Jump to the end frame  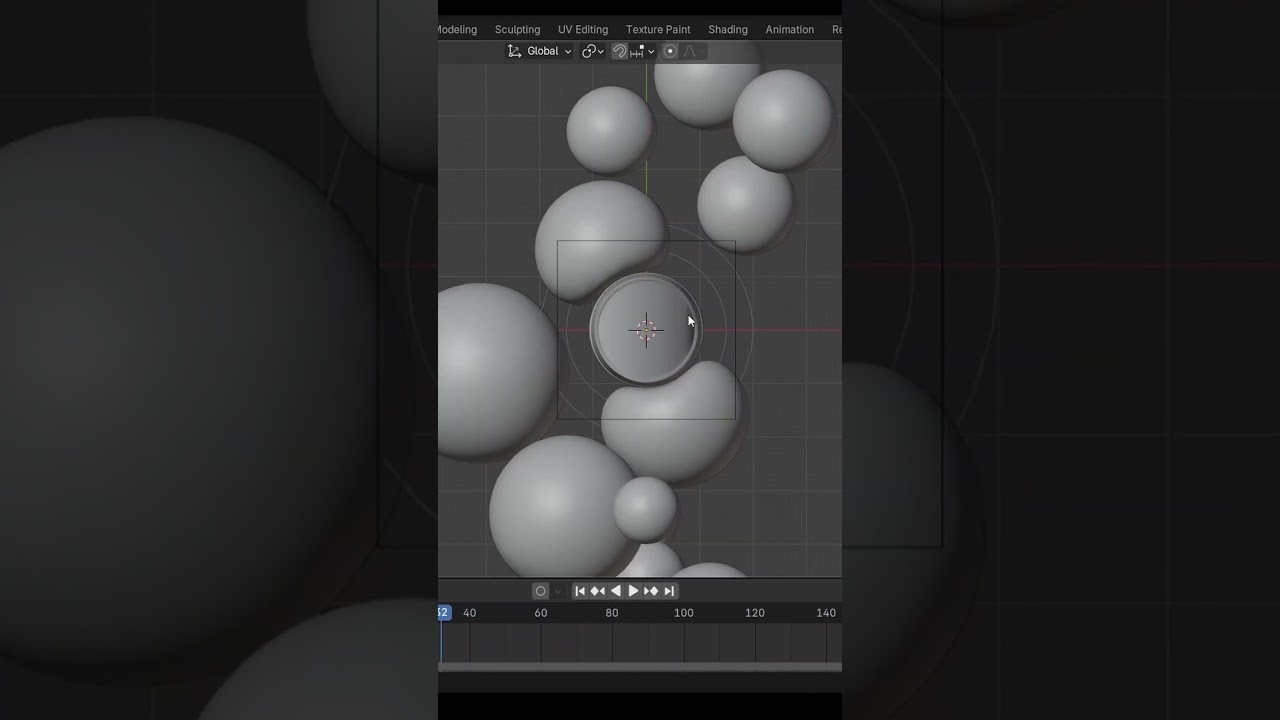[x=669, y=591]
